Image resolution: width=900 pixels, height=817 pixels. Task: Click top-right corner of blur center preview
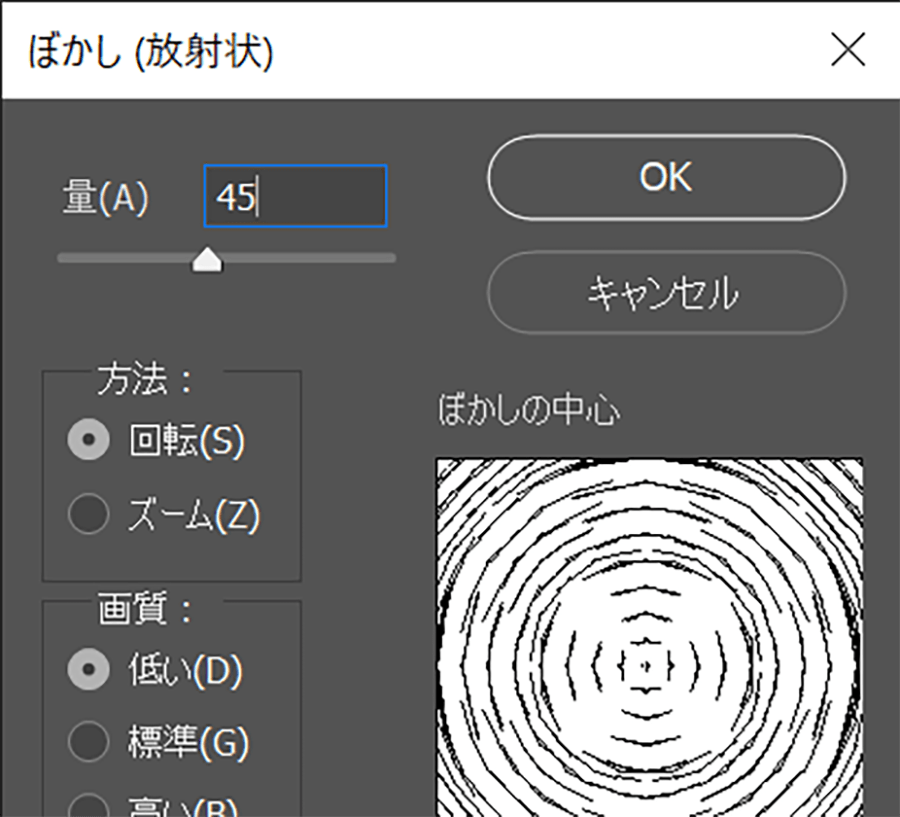point(858,464)
